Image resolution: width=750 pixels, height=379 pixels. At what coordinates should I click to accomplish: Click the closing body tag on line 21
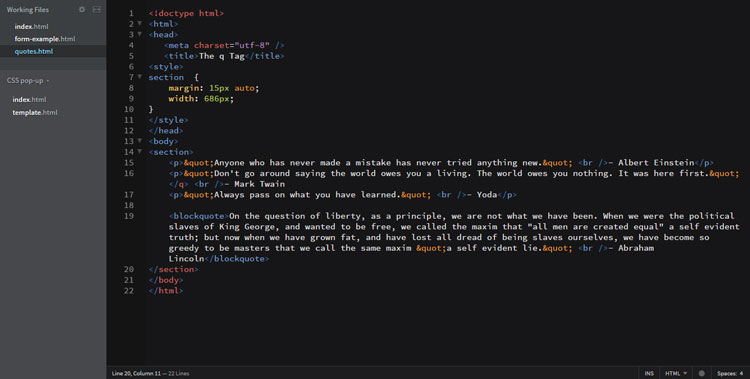pos(166,280)
